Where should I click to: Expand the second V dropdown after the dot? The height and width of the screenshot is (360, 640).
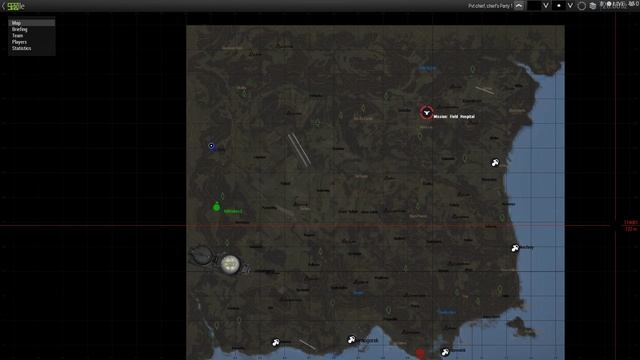tap(570, 6)
